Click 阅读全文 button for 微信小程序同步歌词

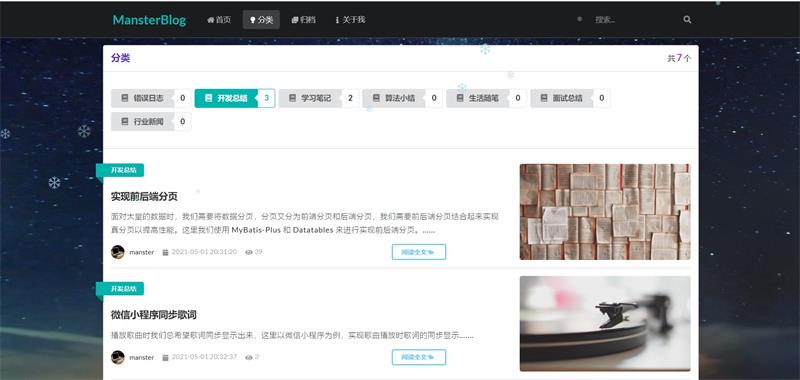pyautogui.click(x=419, y=357)
